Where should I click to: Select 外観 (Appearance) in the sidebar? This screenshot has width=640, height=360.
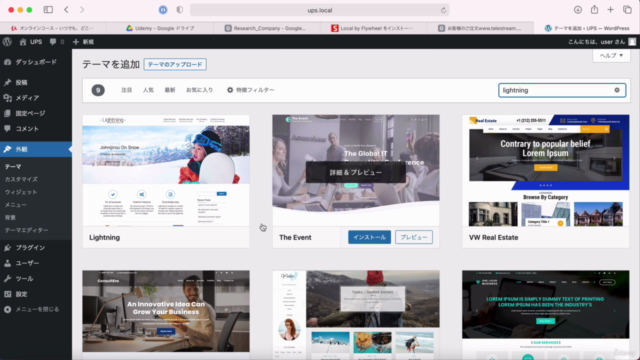pyautogui.click(x=36, y=149)
